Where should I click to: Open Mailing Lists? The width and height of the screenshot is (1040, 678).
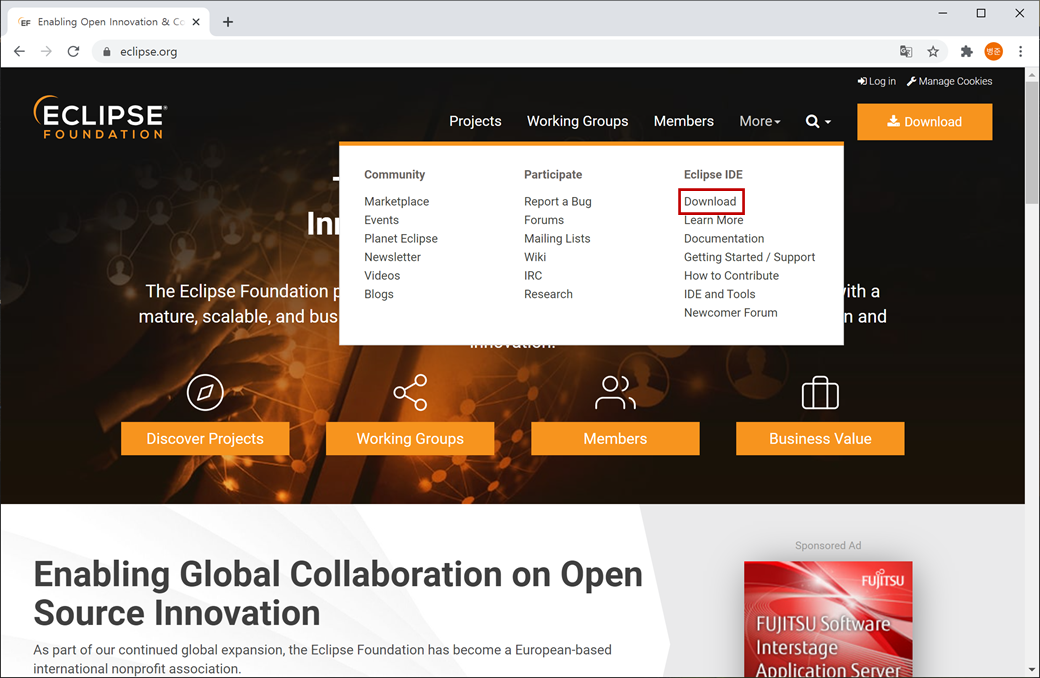pyautogui.click(x=557, y=238)
